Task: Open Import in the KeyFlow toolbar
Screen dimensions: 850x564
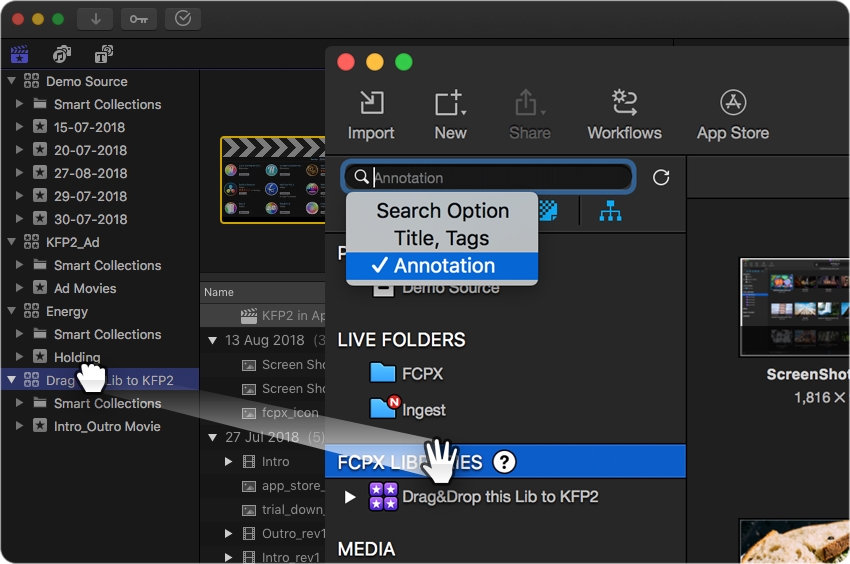Action: [371, 116]
